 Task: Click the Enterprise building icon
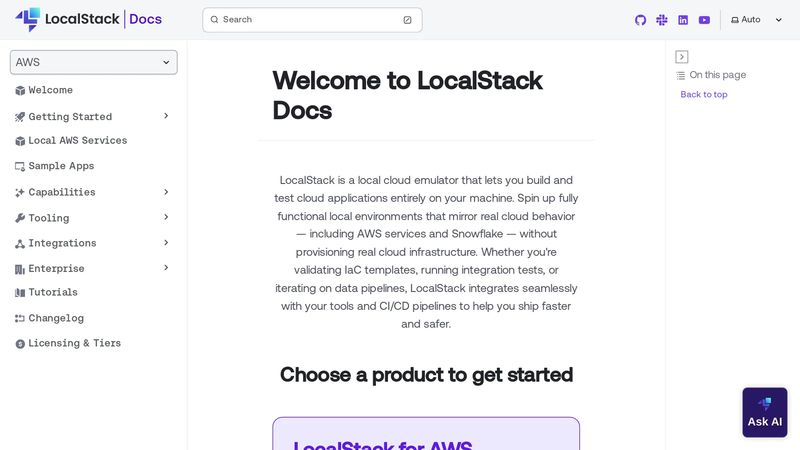20,269
